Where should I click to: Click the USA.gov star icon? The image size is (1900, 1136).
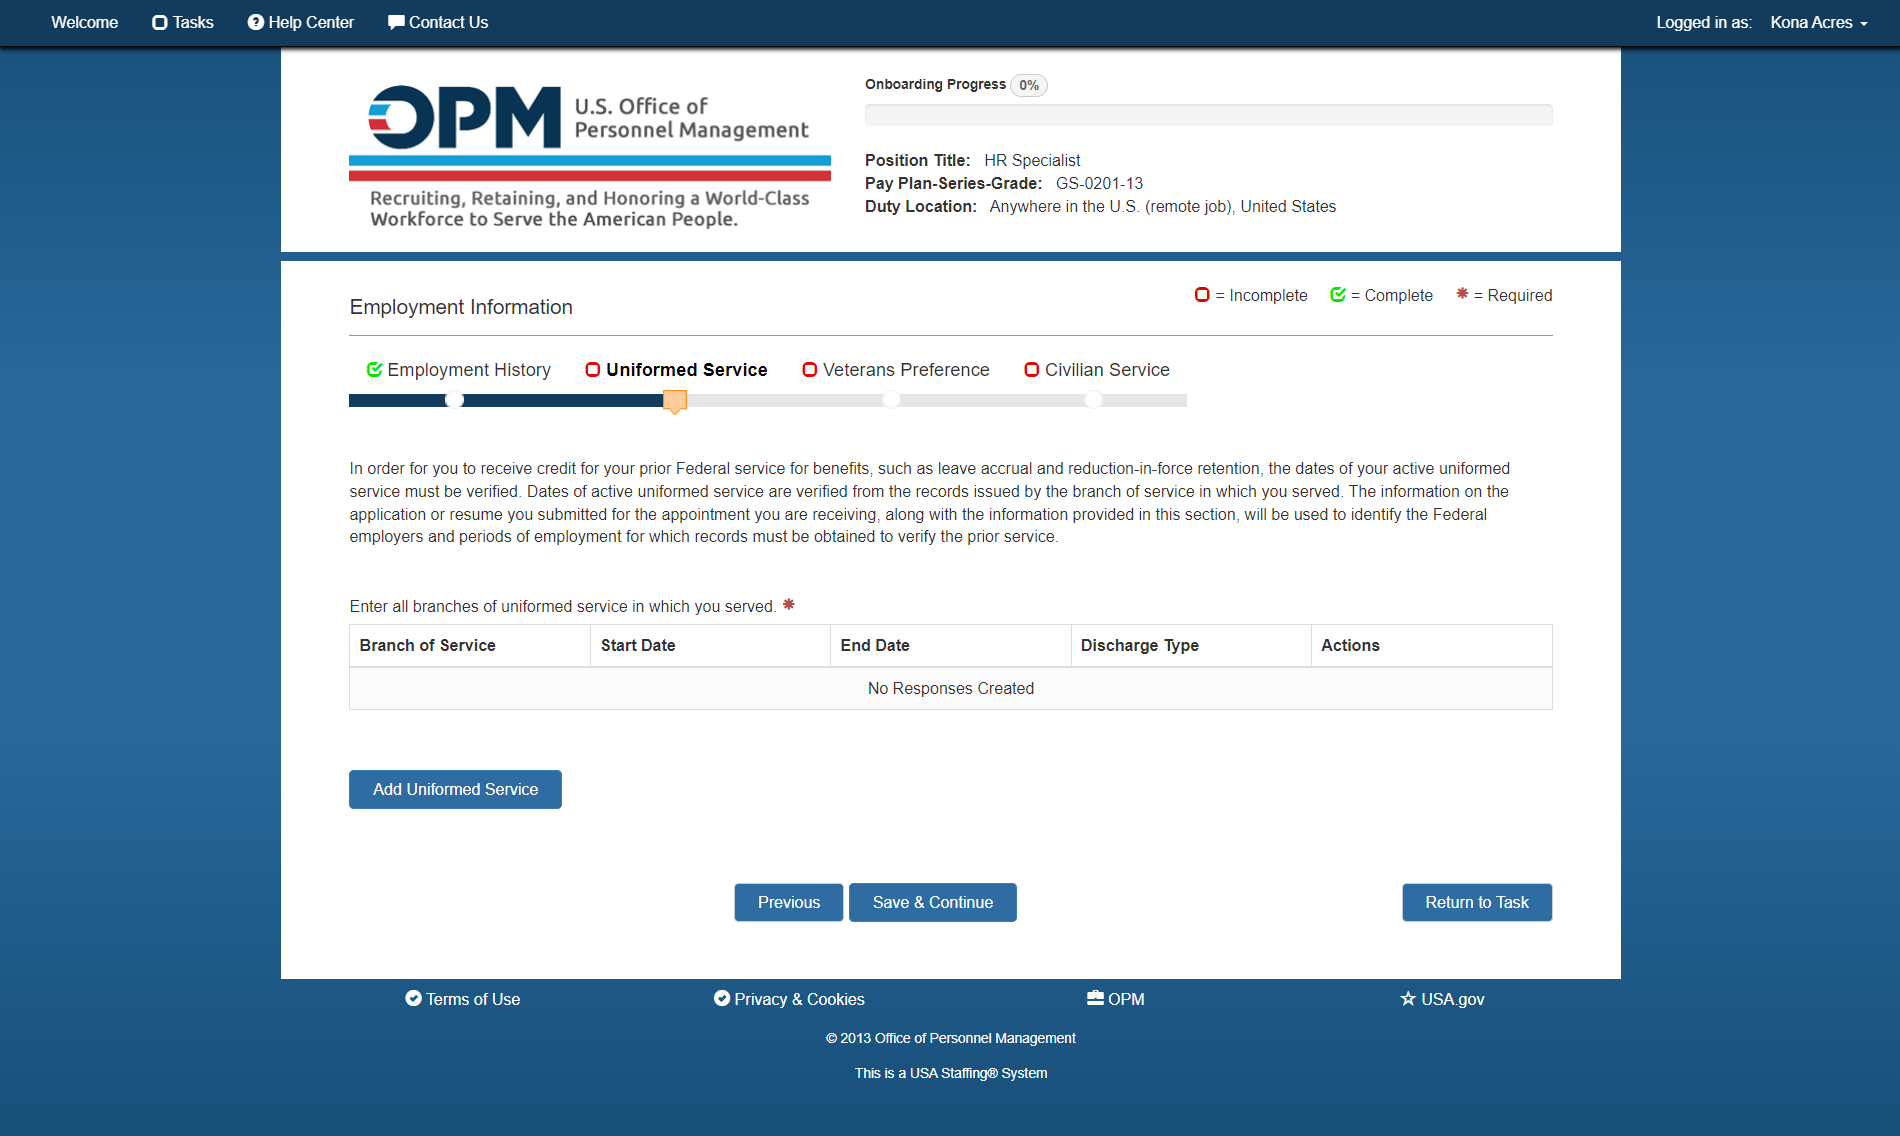point(1408,998)
